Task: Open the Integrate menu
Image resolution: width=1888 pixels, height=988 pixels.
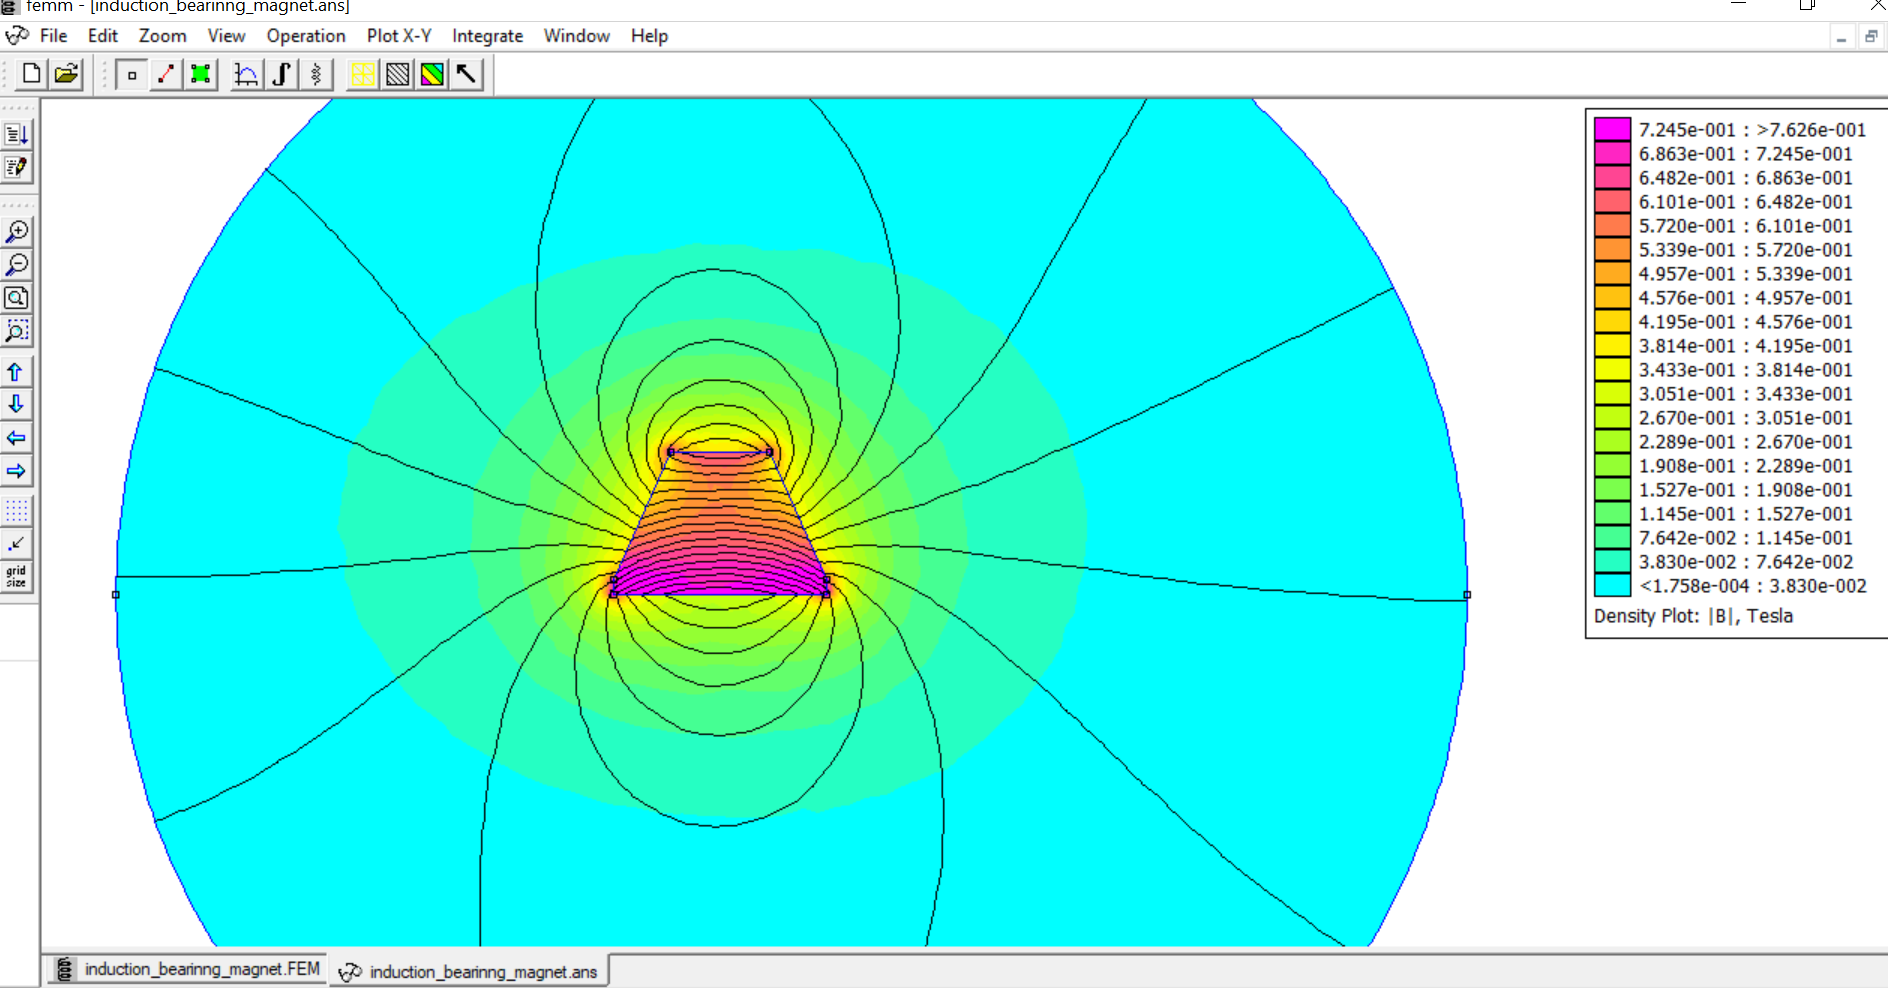Action: 488,36
